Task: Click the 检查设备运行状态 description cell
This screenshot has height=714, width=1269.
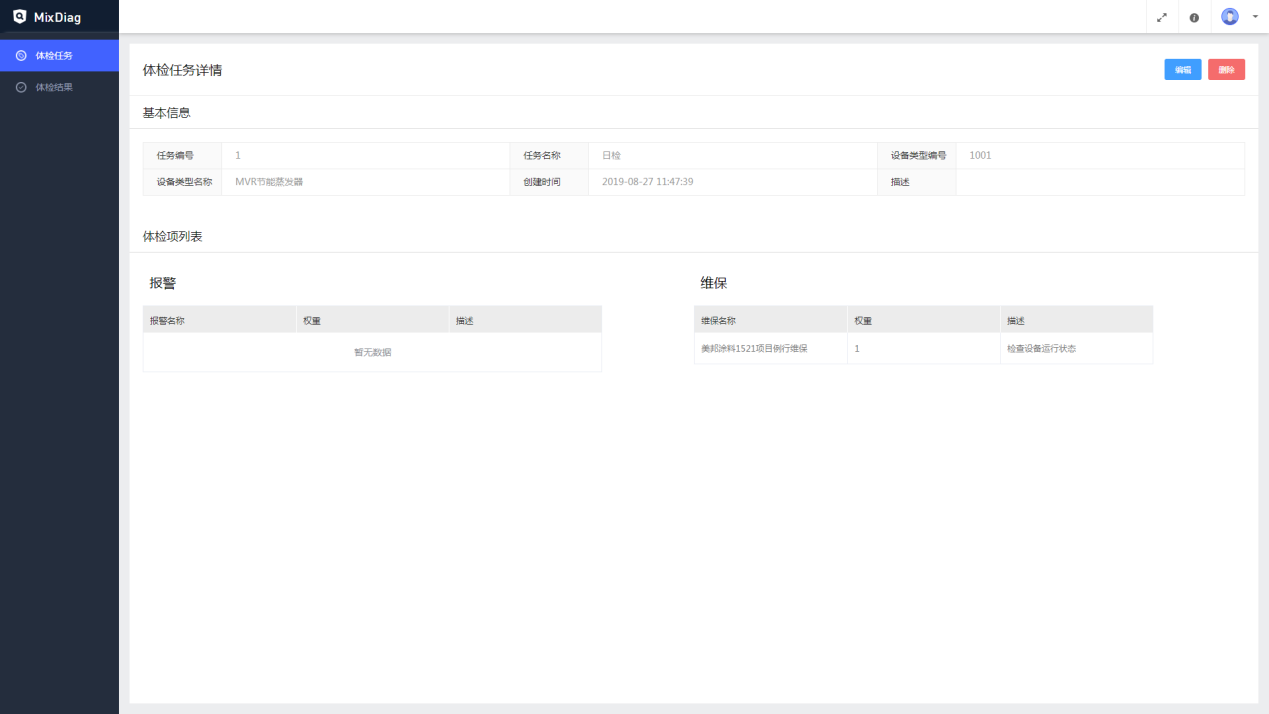Action: pos(1041,349)
